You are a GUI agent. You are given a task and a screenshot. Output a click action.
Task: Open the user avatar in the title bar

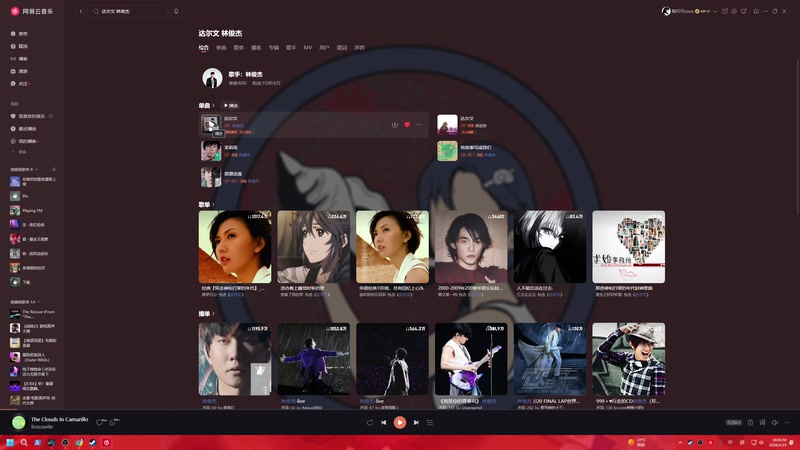point(666,11)
